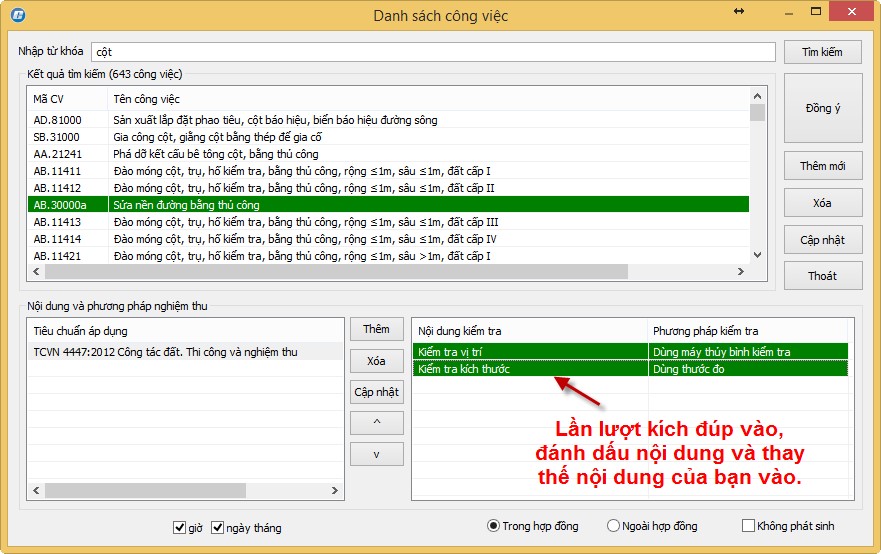
Task: Choose the "Trong hợp đồng" radio option
Action: [493, 526]
